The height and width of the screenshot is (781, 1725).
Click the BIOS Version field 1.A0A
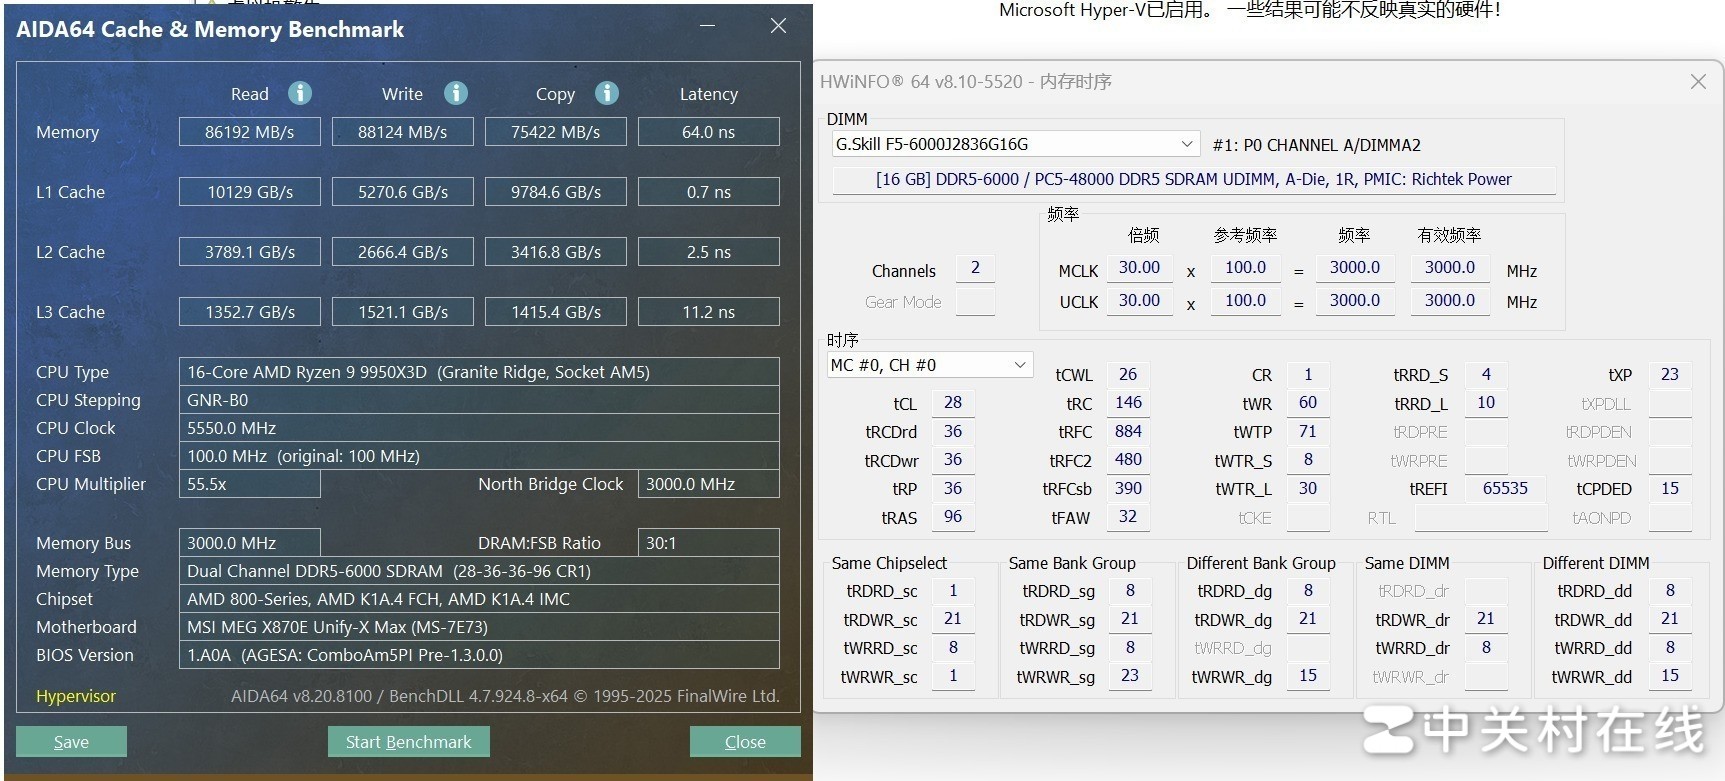coord(479,655)
